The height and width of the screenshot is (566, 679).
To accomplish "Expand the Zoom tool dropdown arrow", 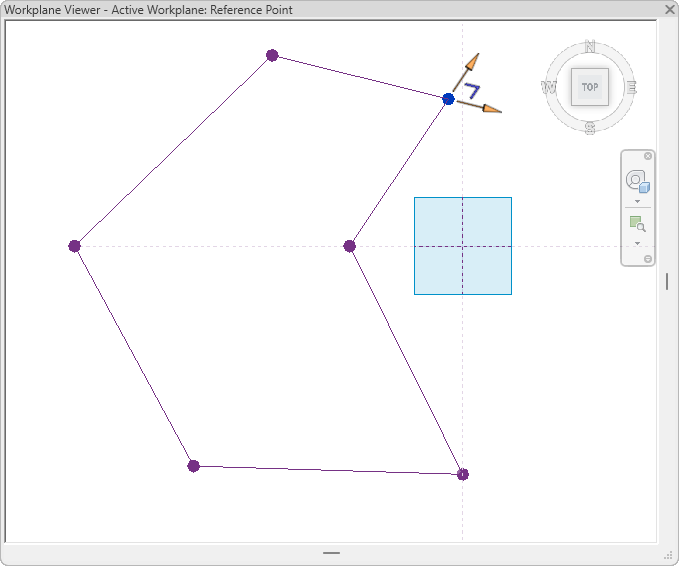I will [x=637, y=243].
